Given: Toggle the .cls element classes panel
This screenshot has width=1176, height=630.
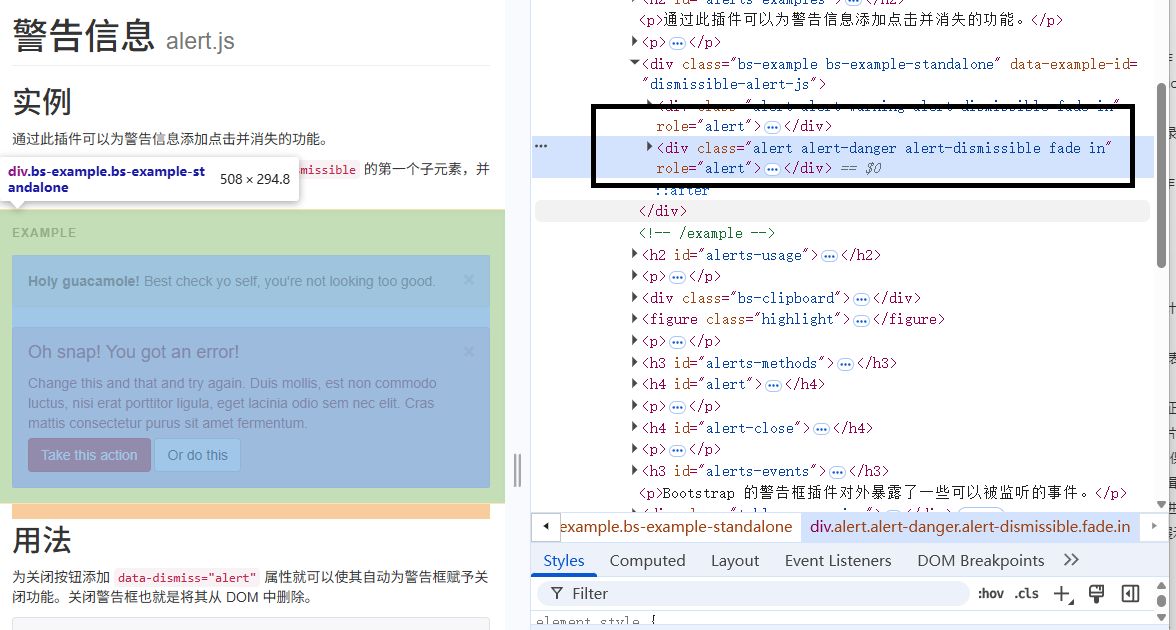Looking at the screenshot, I should pyautogui.click(x=1026, y=593).
